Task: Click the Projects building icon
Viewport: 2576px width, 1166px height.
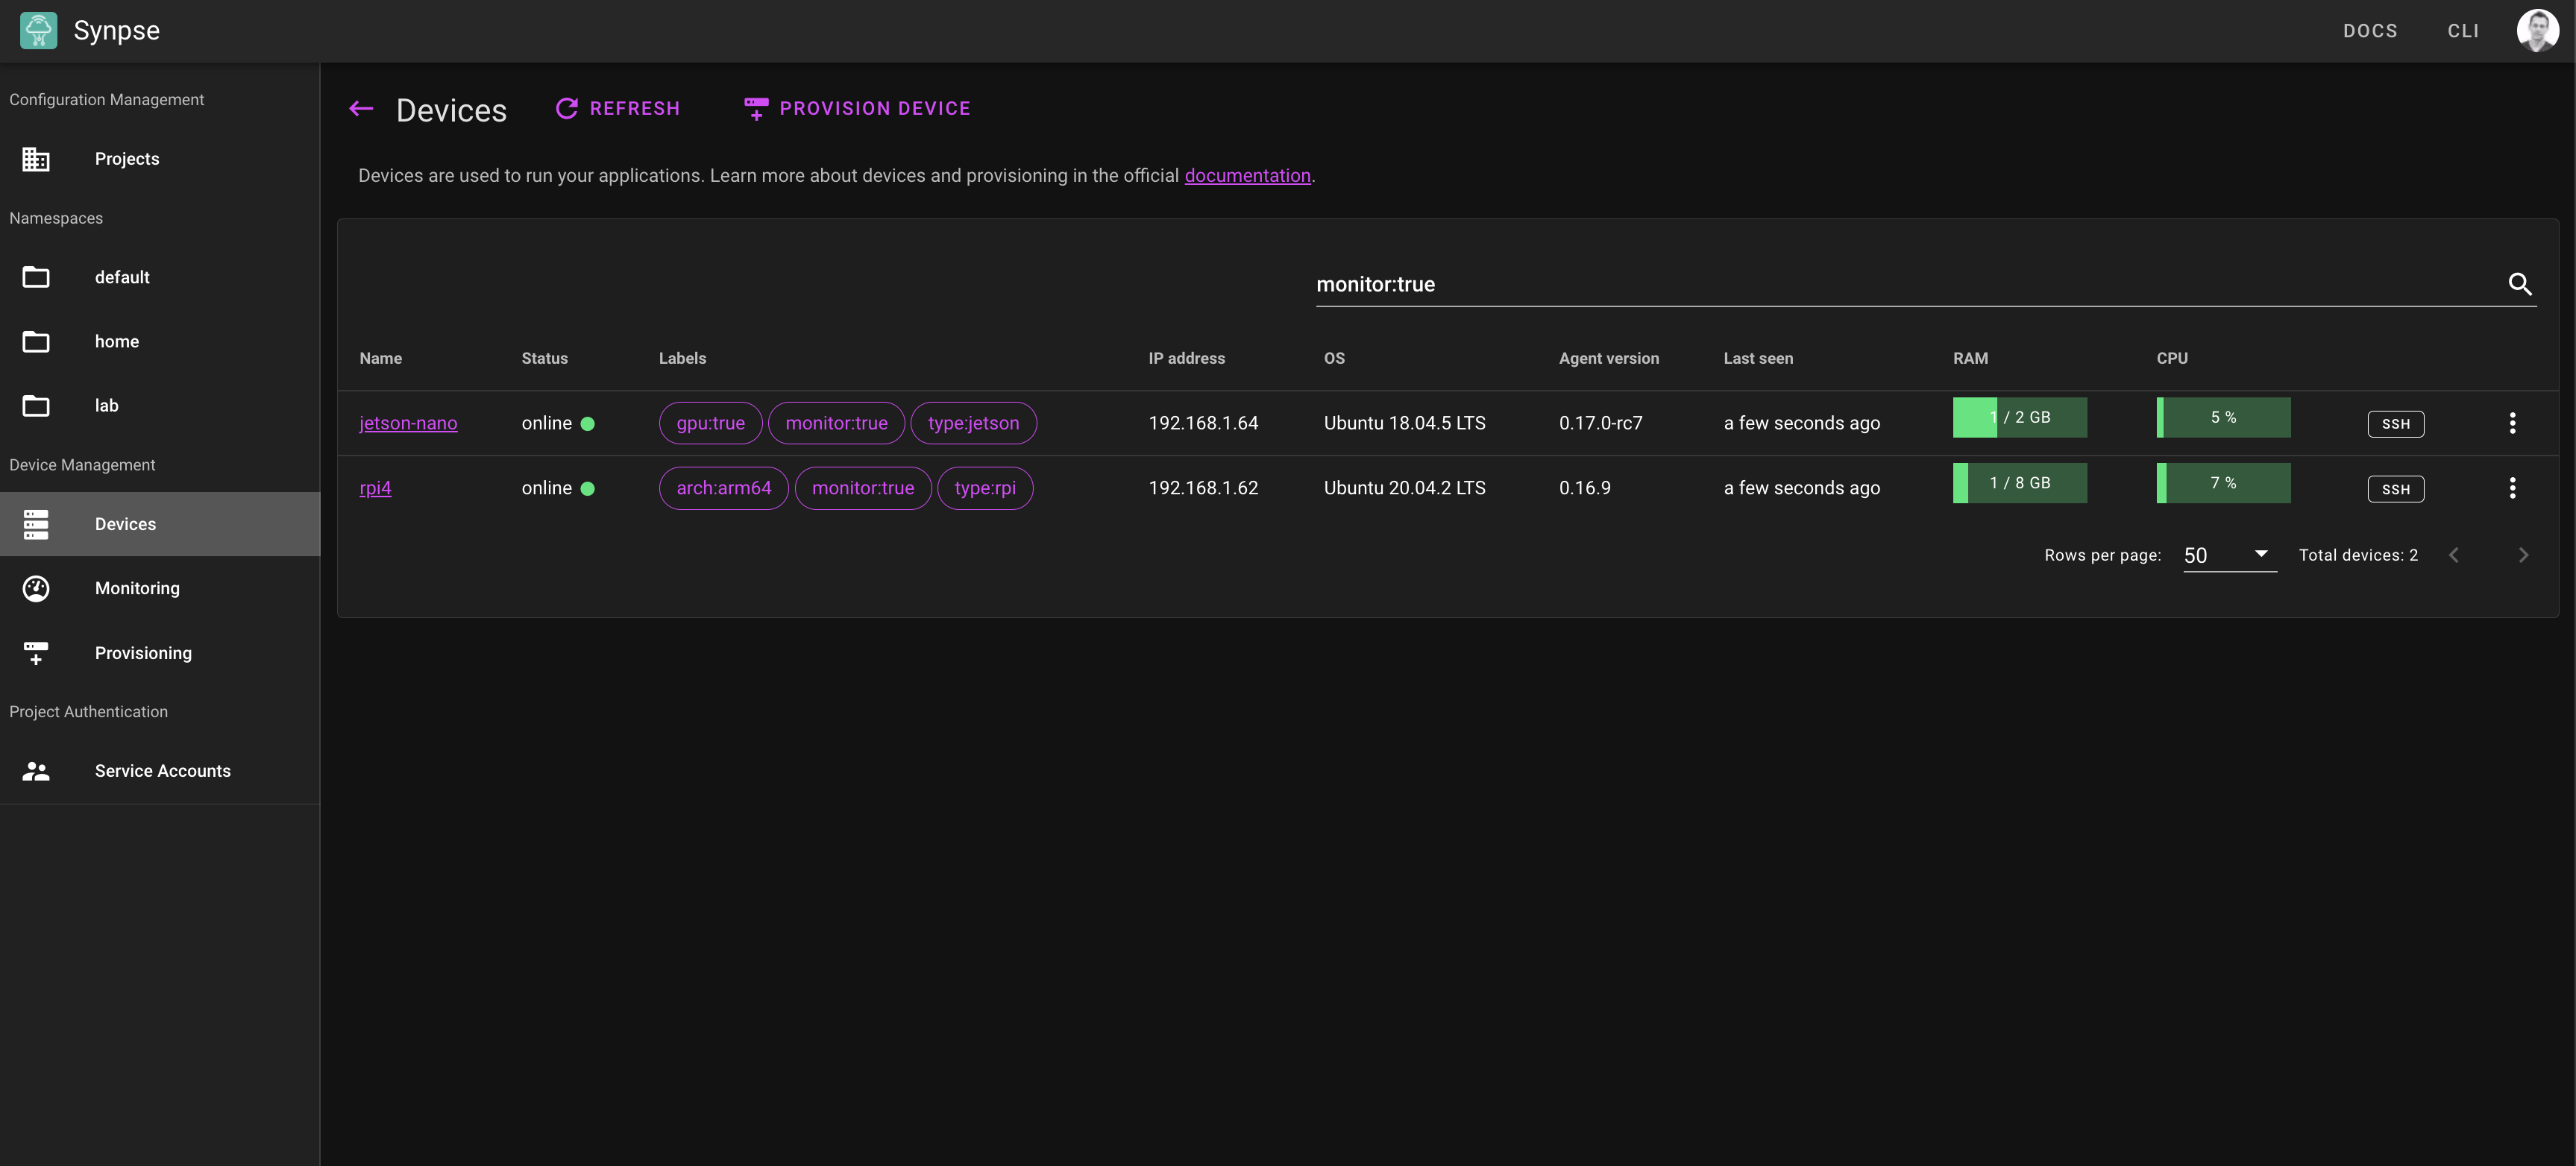Action: pyautogui.click(x=36, y=159)
